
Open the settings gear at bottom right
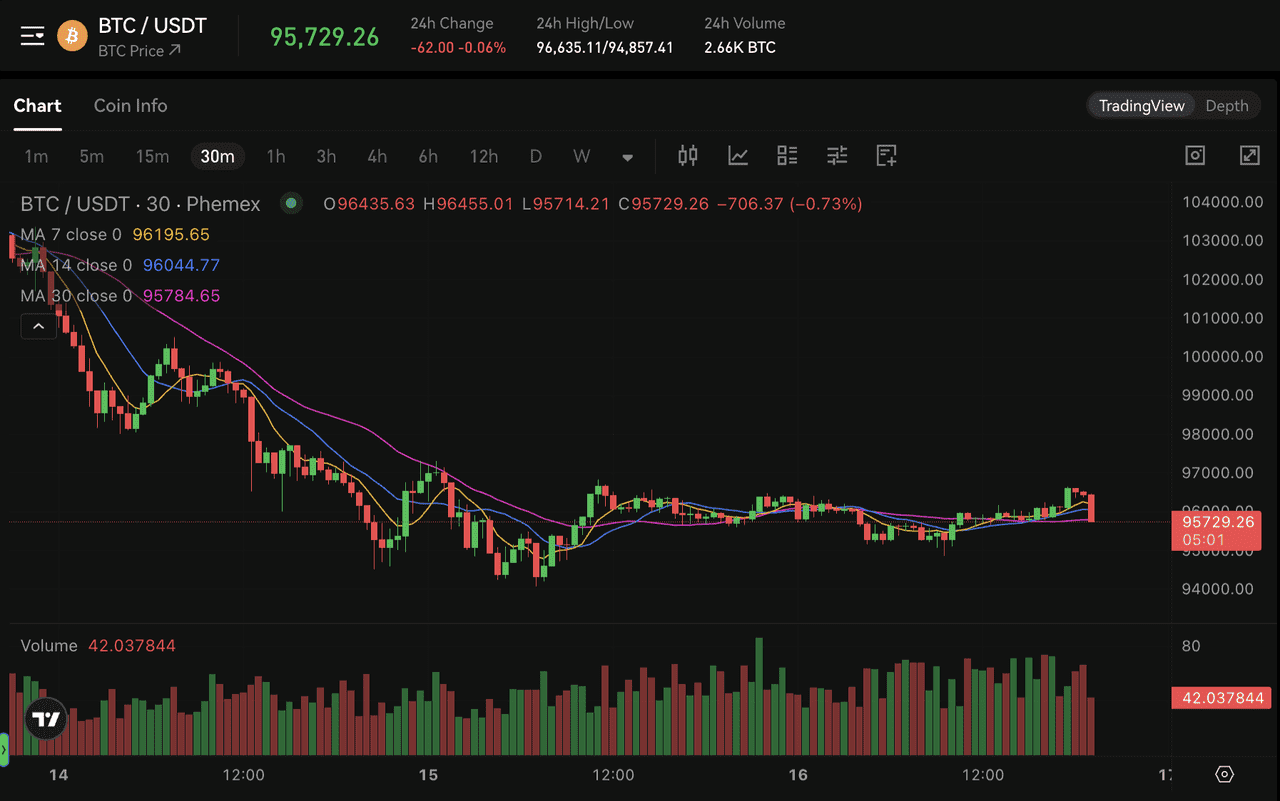tap(1224, 774)
